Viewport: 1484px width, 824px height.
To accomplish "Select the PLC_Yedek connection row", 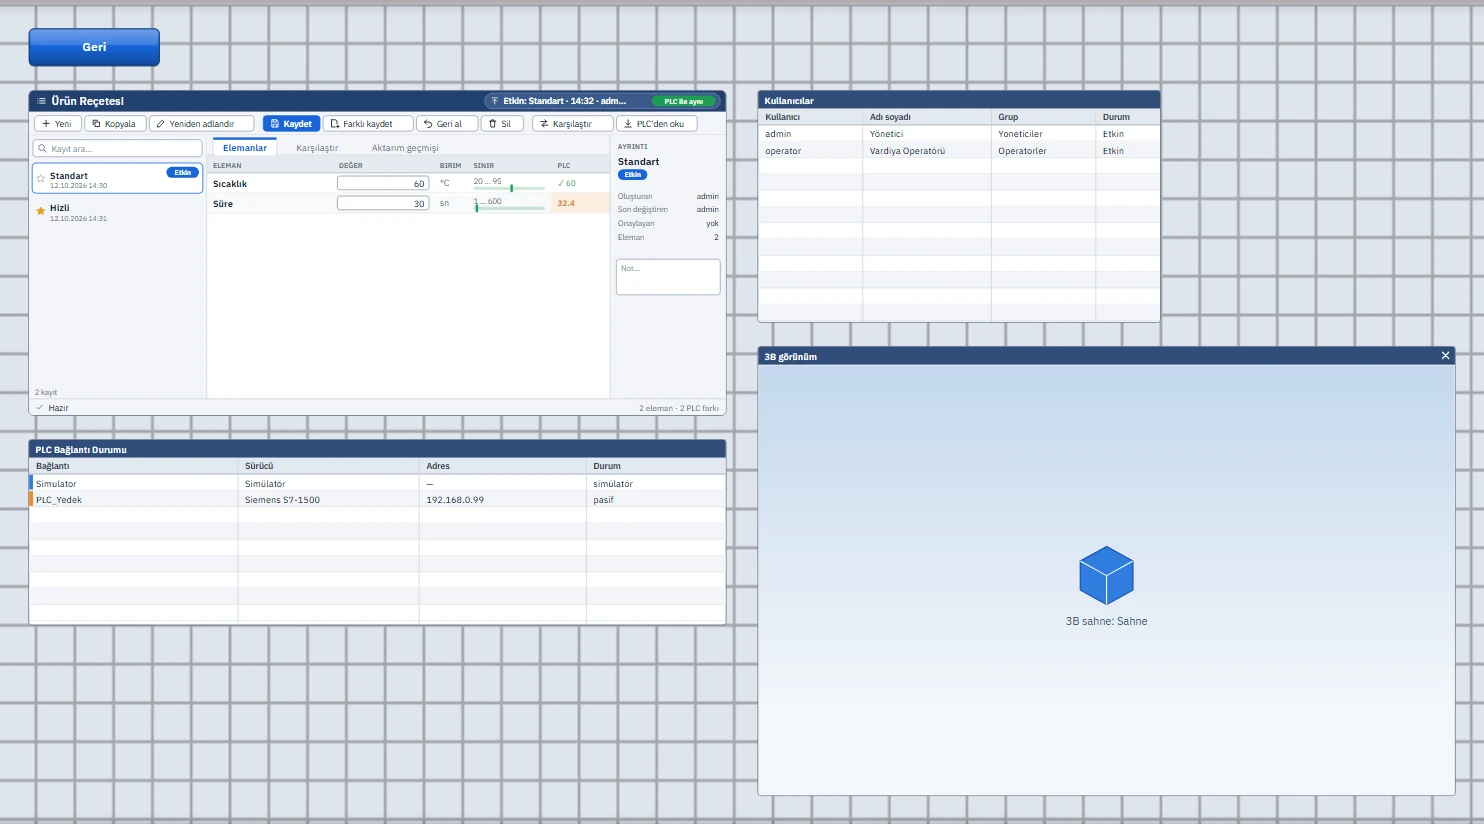I will 378,499.
